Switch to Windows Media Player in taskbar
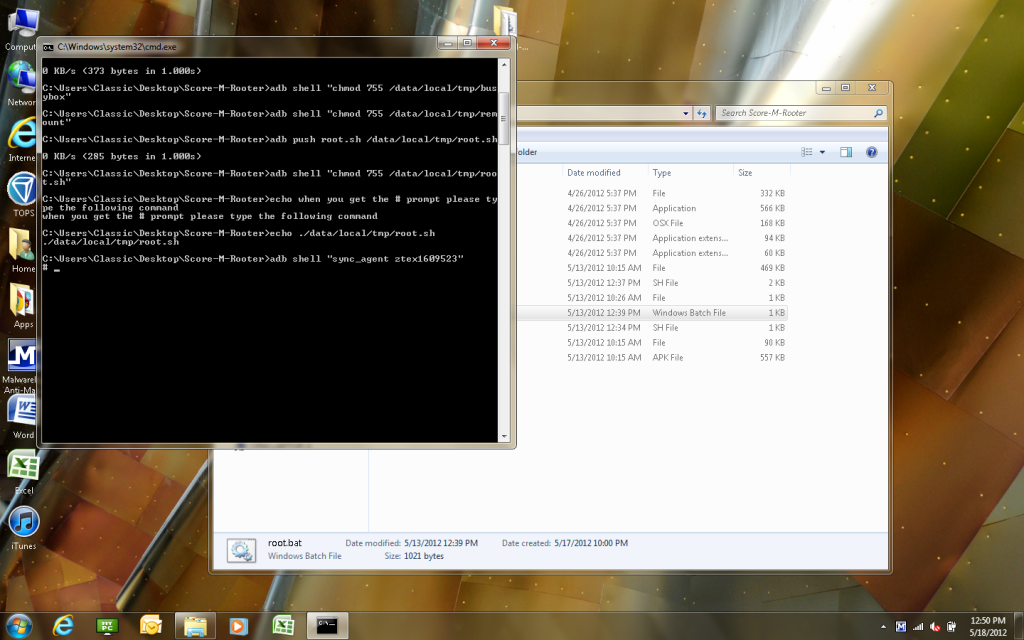 [x=239, y=625]
